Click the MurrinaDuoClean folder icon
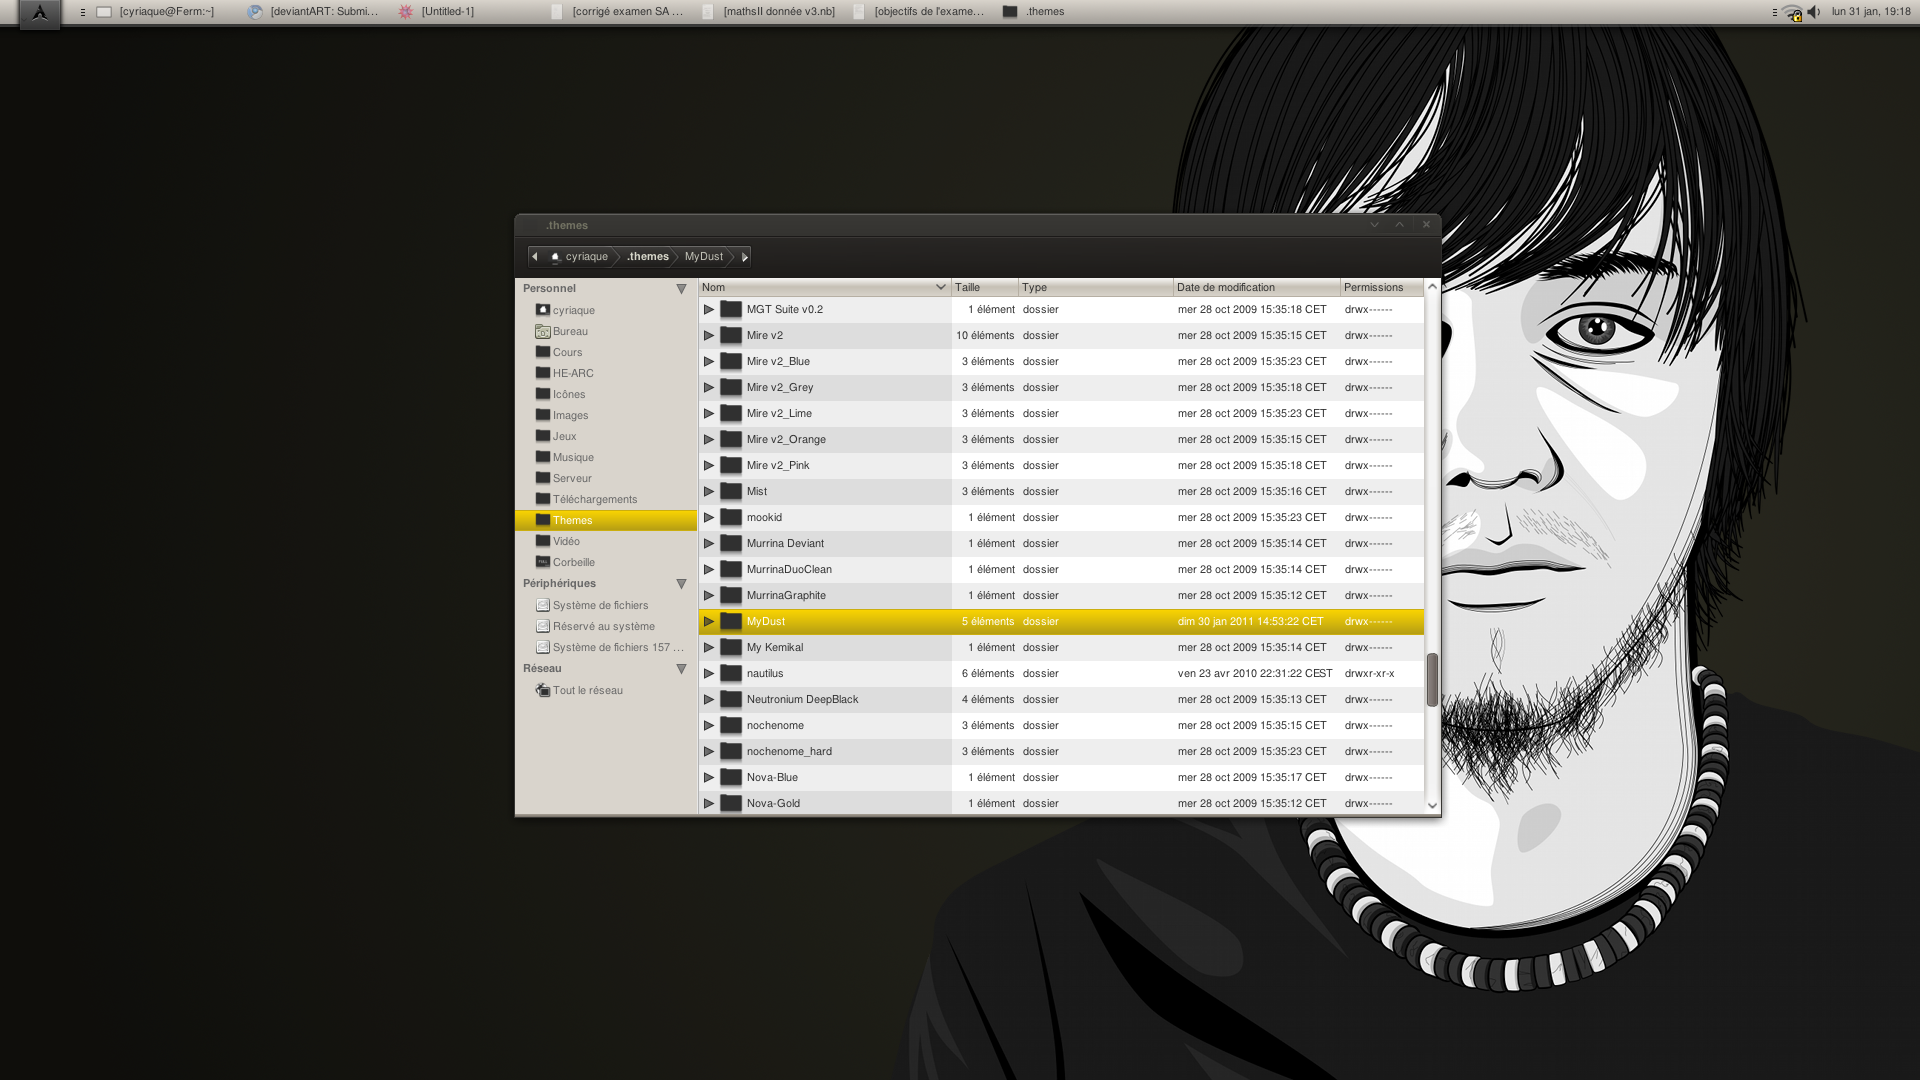 [731, 570]
